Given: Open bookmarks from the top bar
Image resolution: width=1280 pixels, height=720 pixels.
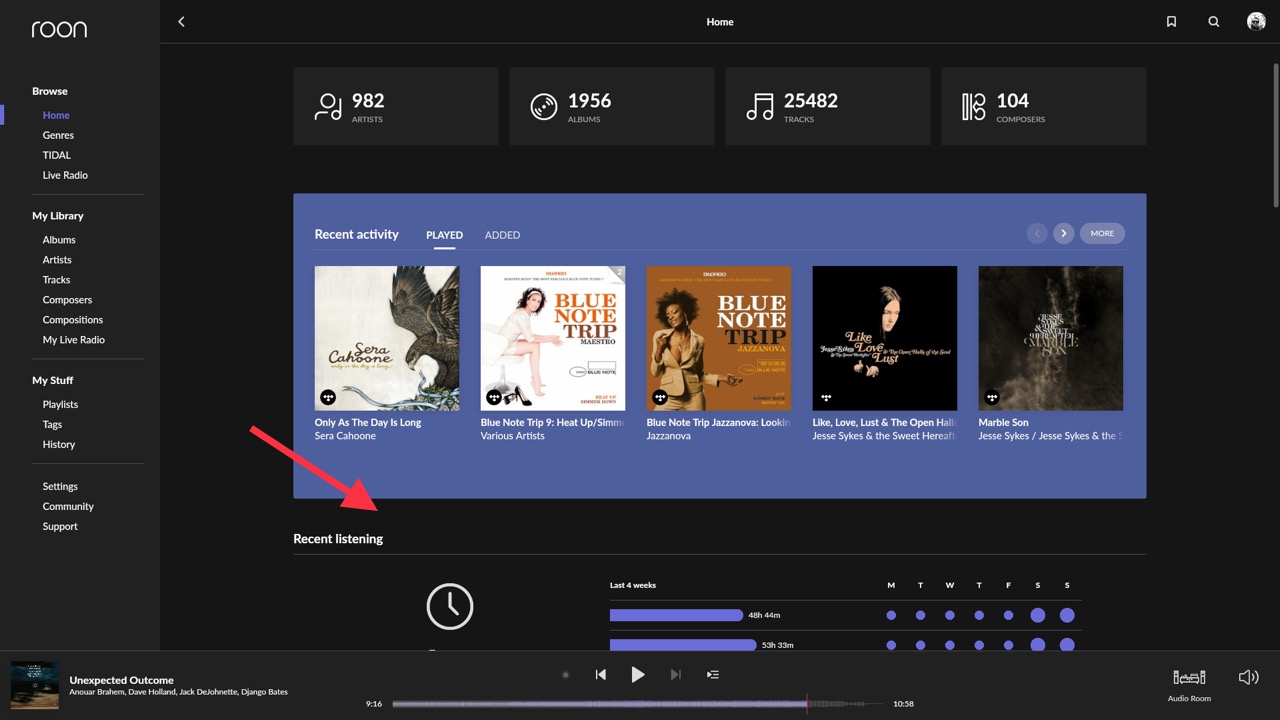Looking at the screenshot, I should [x=1171, y=22].
